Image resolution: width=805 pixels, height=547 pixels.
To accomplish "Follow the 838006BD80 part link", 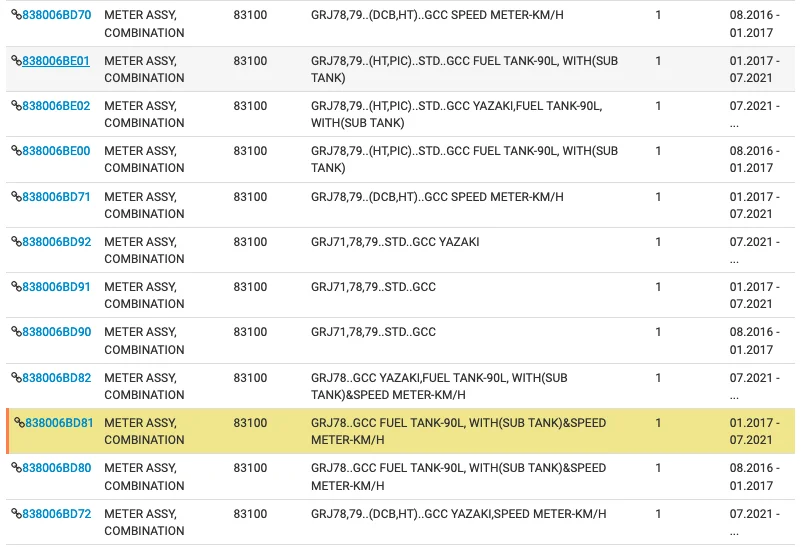I will tap(56, 468).
